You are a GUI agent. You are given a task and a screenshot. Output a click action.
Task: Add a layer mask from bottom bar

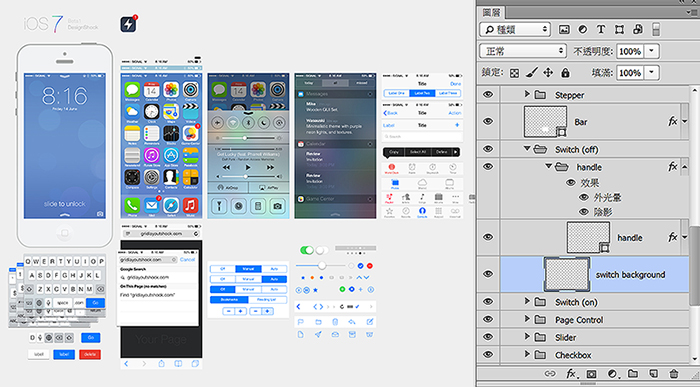[x=592, y=374]
